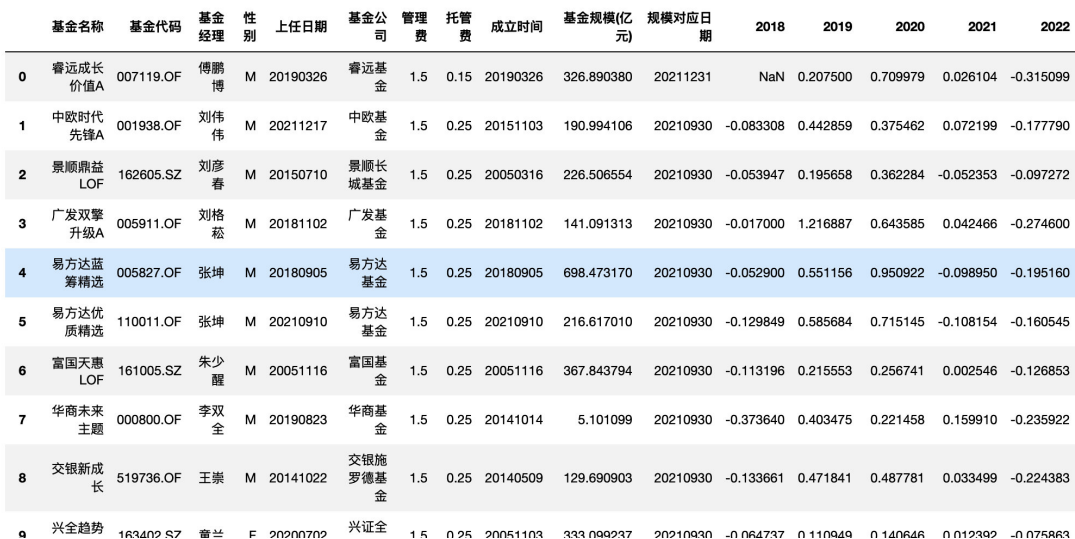Click the 2022 column header
This screenshot has height=539, width=1075.
point(1054,27)
